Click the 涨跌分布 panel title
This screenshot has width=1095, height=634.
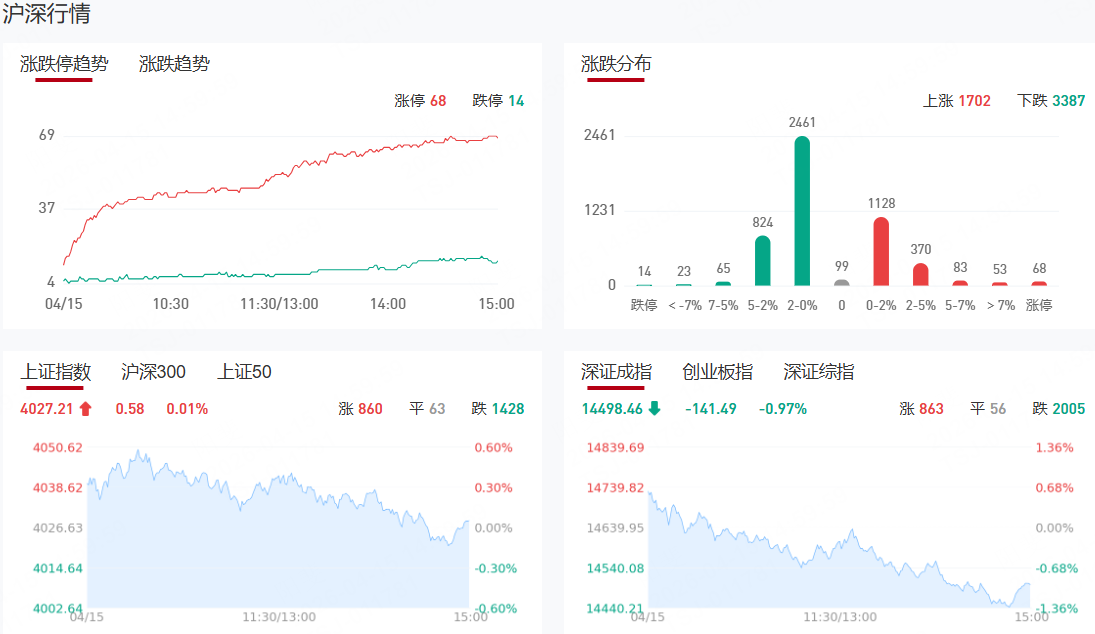tap(616, 64)
